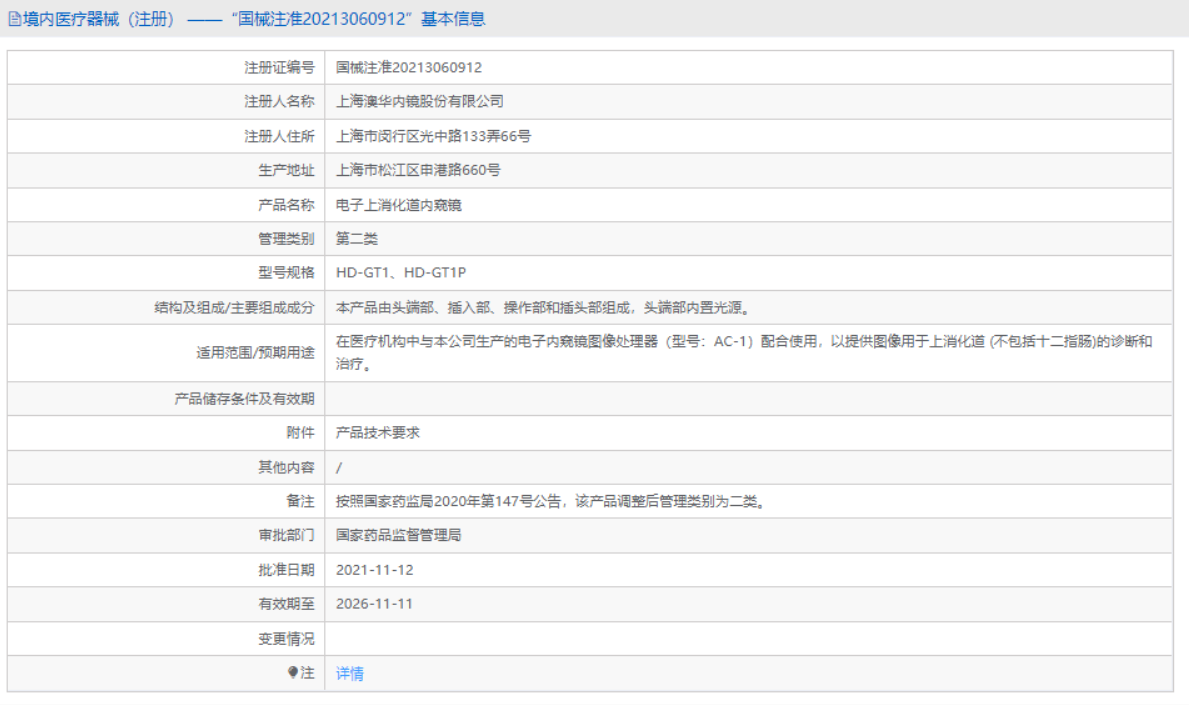Click the header title 境内医疗器械（注册）基本信息
This screenshot has width=1189, height=705.
tap(254, 19)
